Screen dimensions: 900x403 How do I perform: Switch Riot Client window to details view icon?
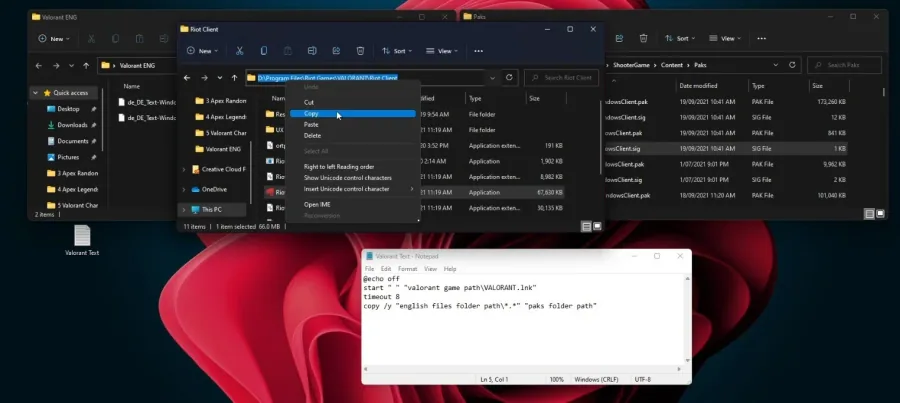586,227
